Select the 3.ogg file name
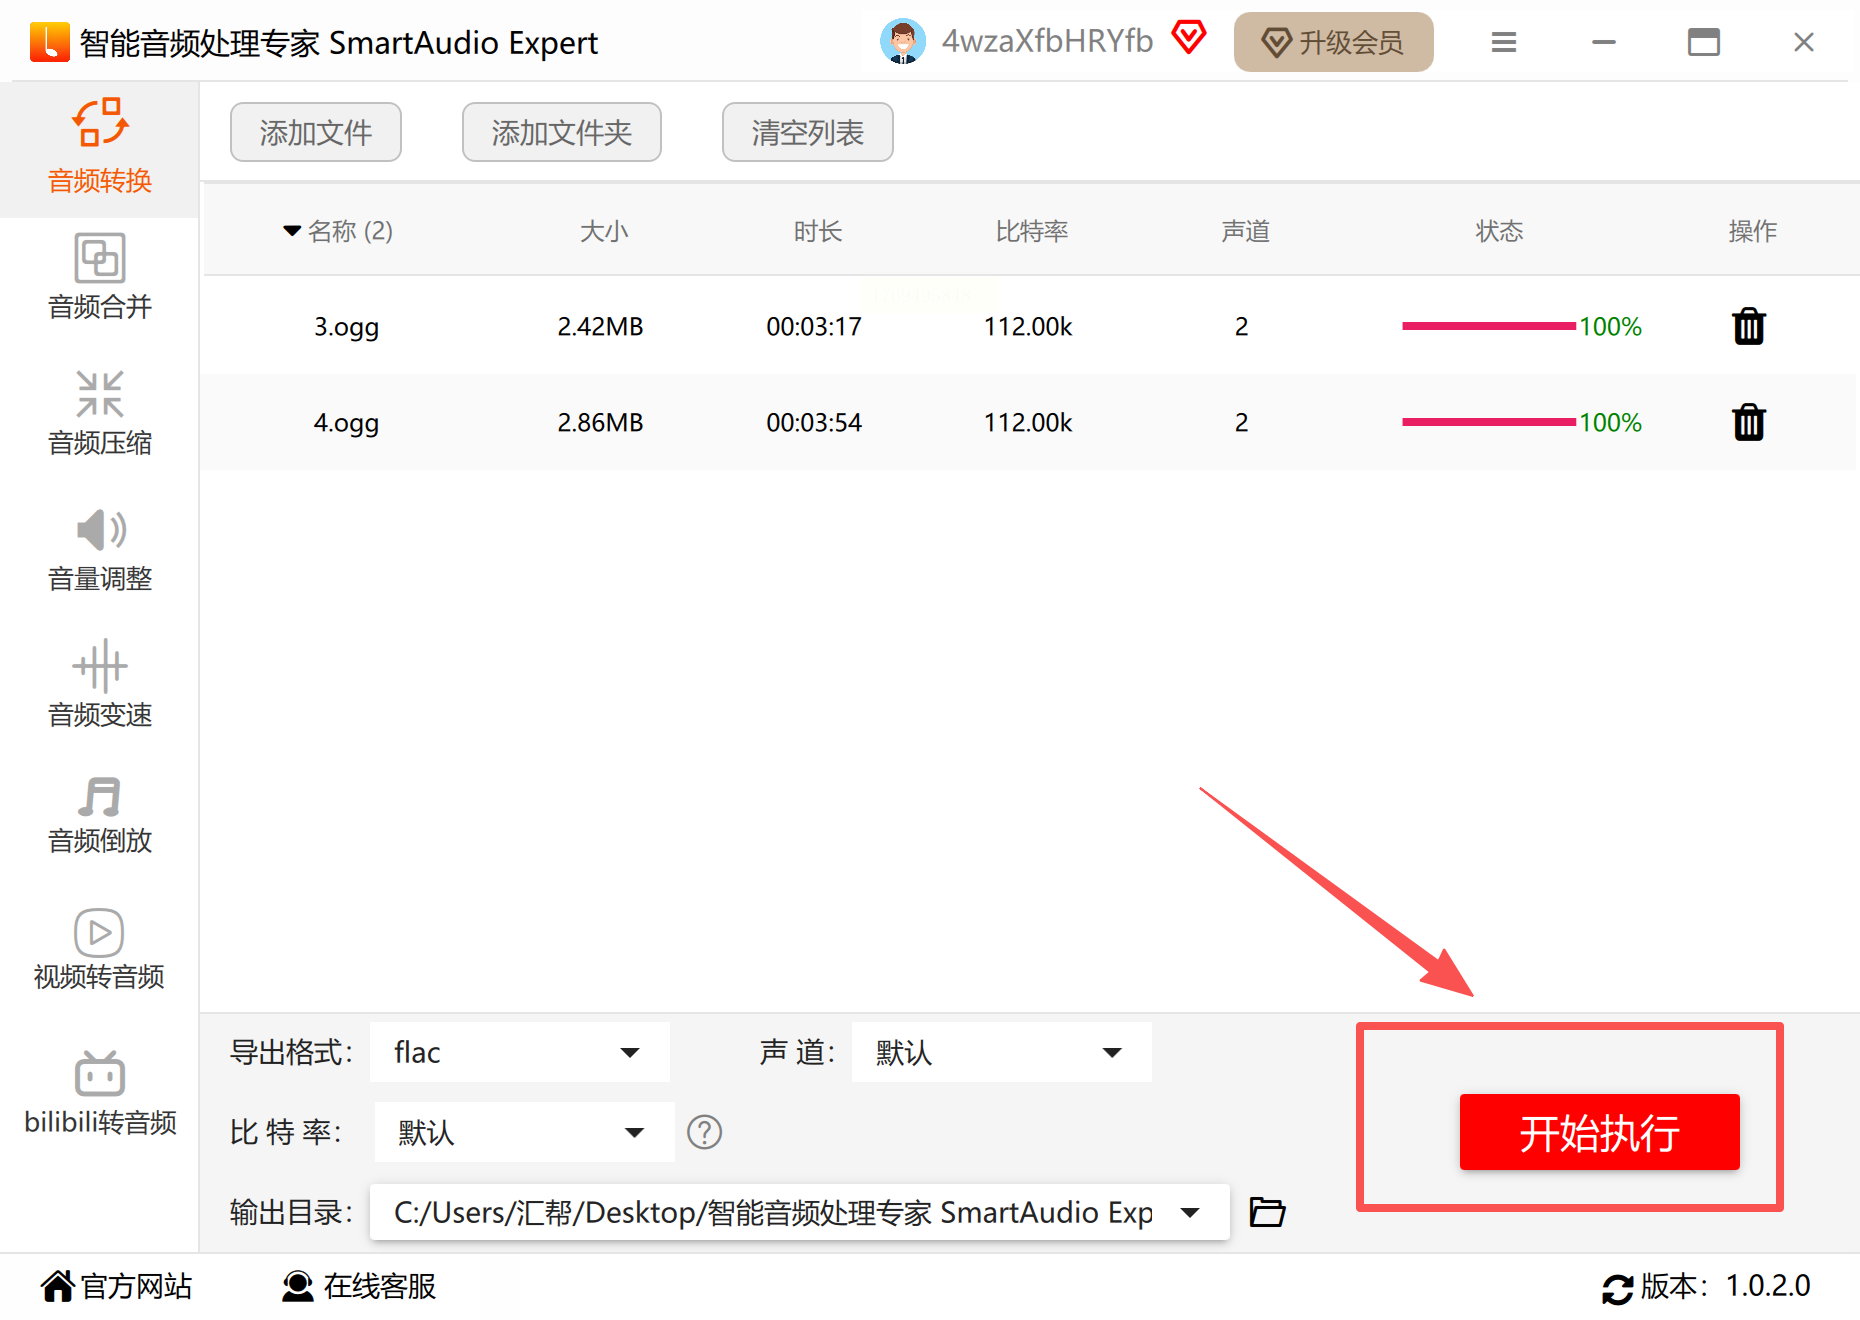1860x1320 pixels. [346, 327]
